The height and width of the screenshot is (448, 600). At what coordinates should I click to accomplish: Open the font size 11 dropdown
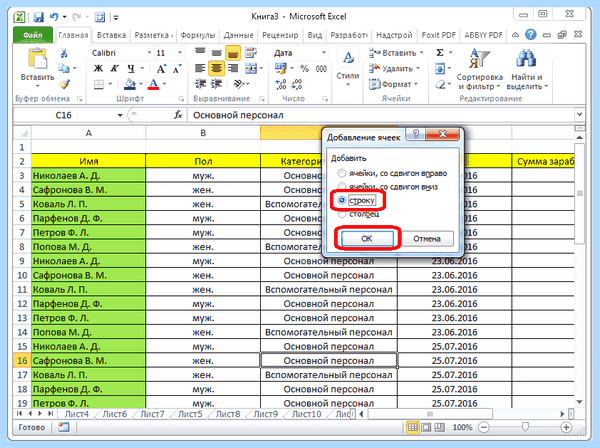pos(179,53)
